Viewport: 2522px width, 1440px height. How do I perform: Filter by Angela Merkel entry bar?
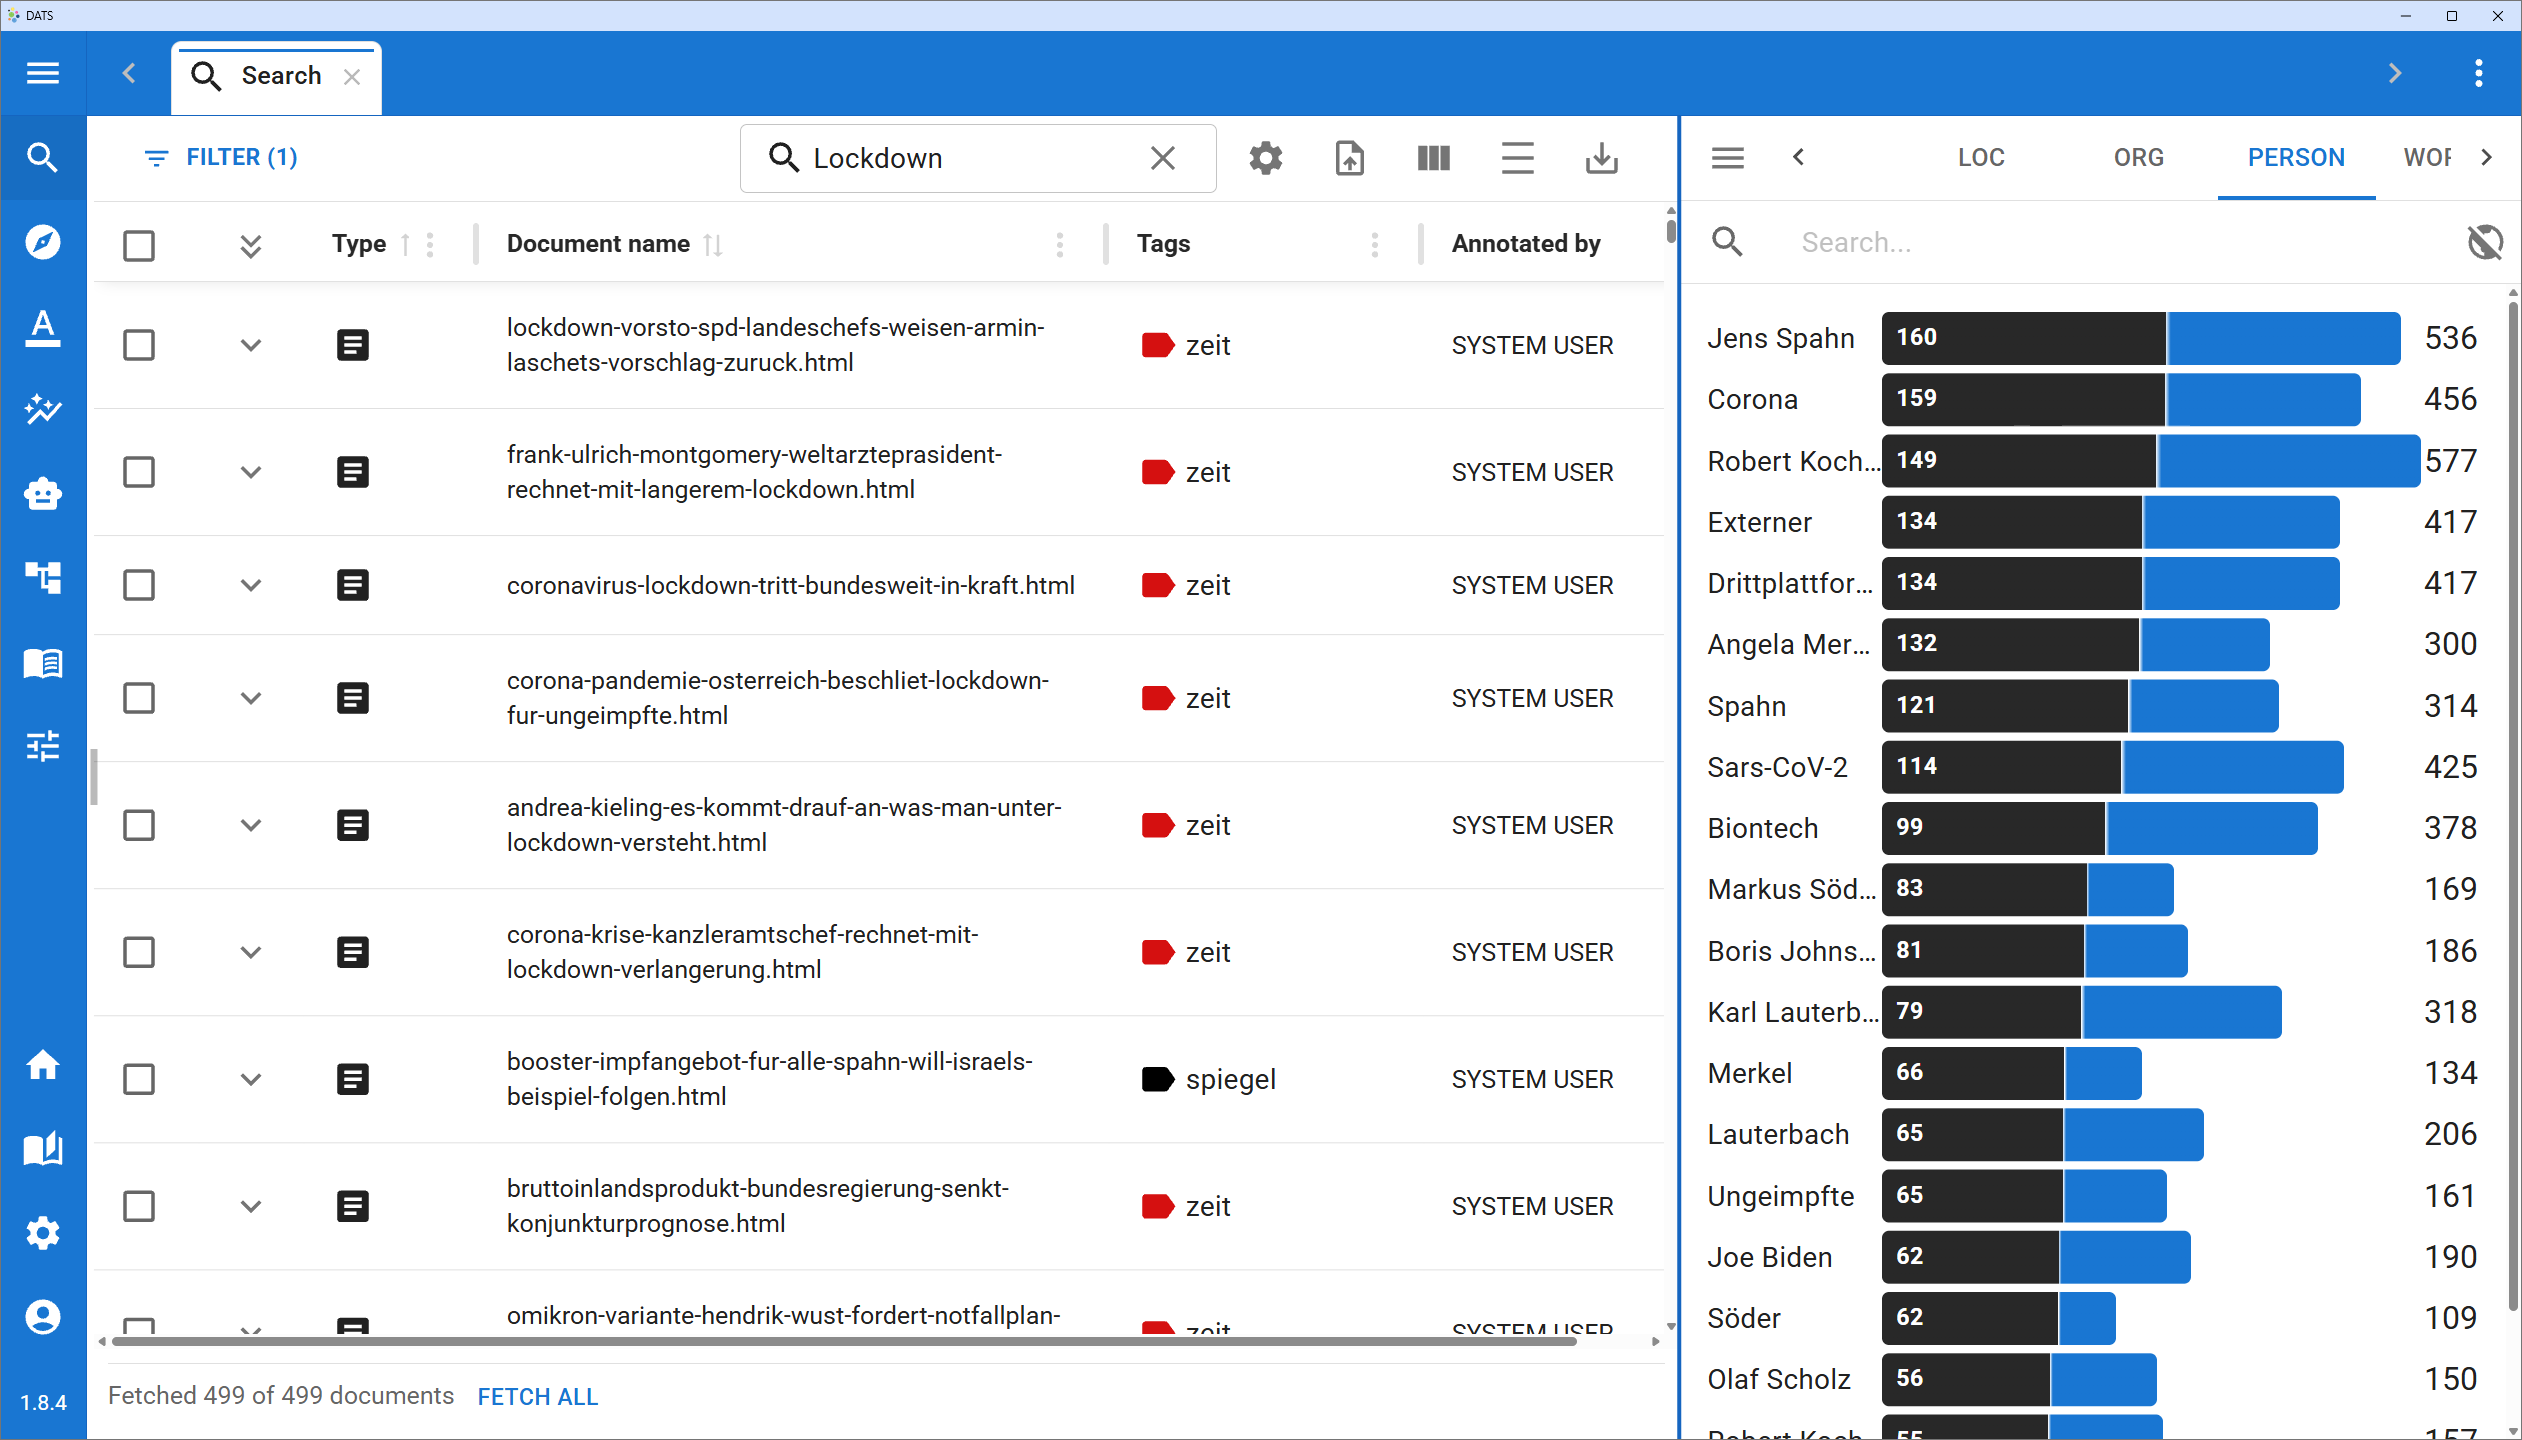click(2076, 644)
